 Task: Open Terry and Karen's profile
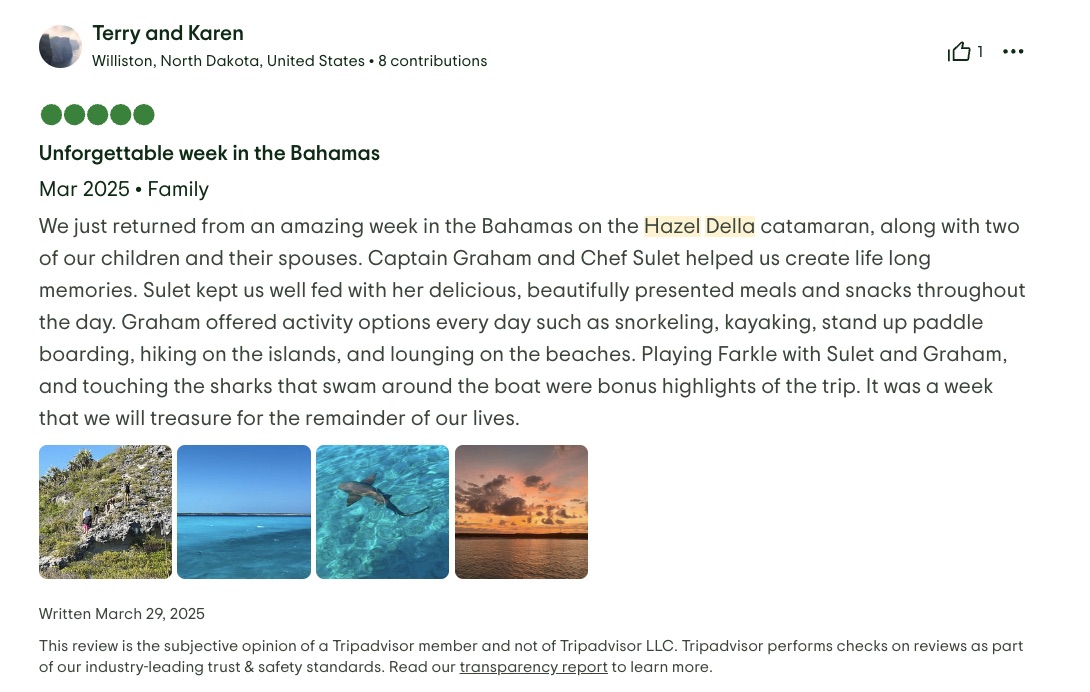coord(168,34)
